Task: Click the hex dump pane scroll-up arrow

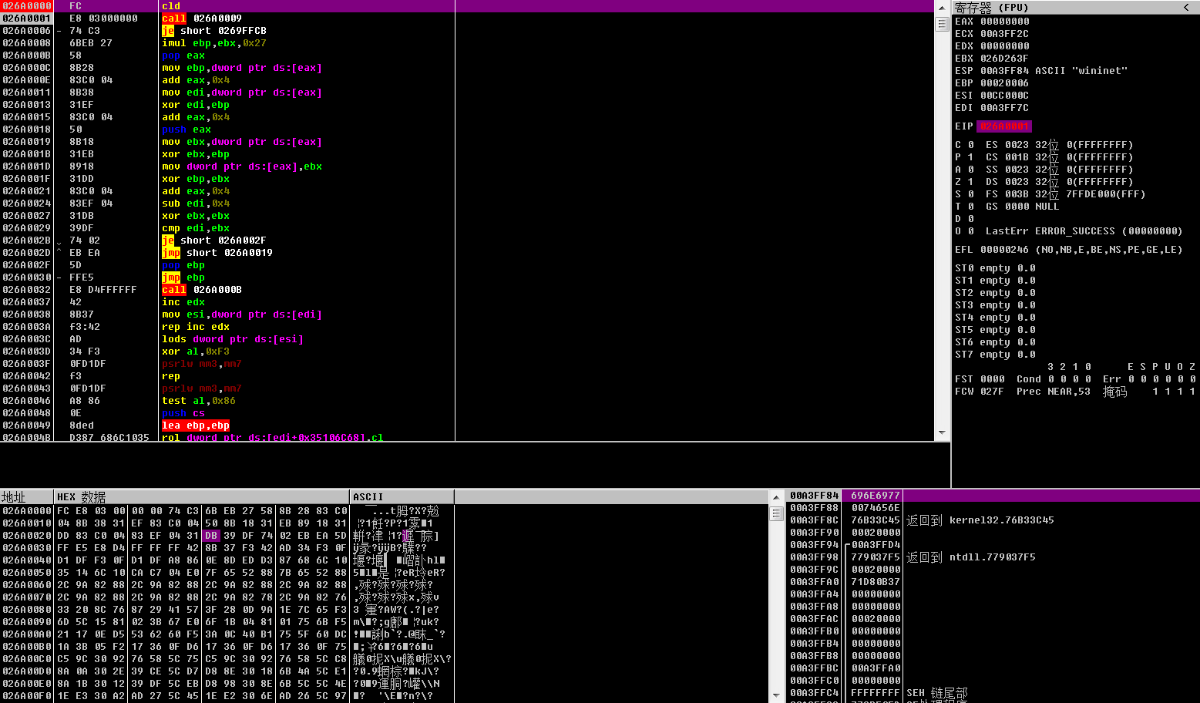Action: [x=776, y=497]
